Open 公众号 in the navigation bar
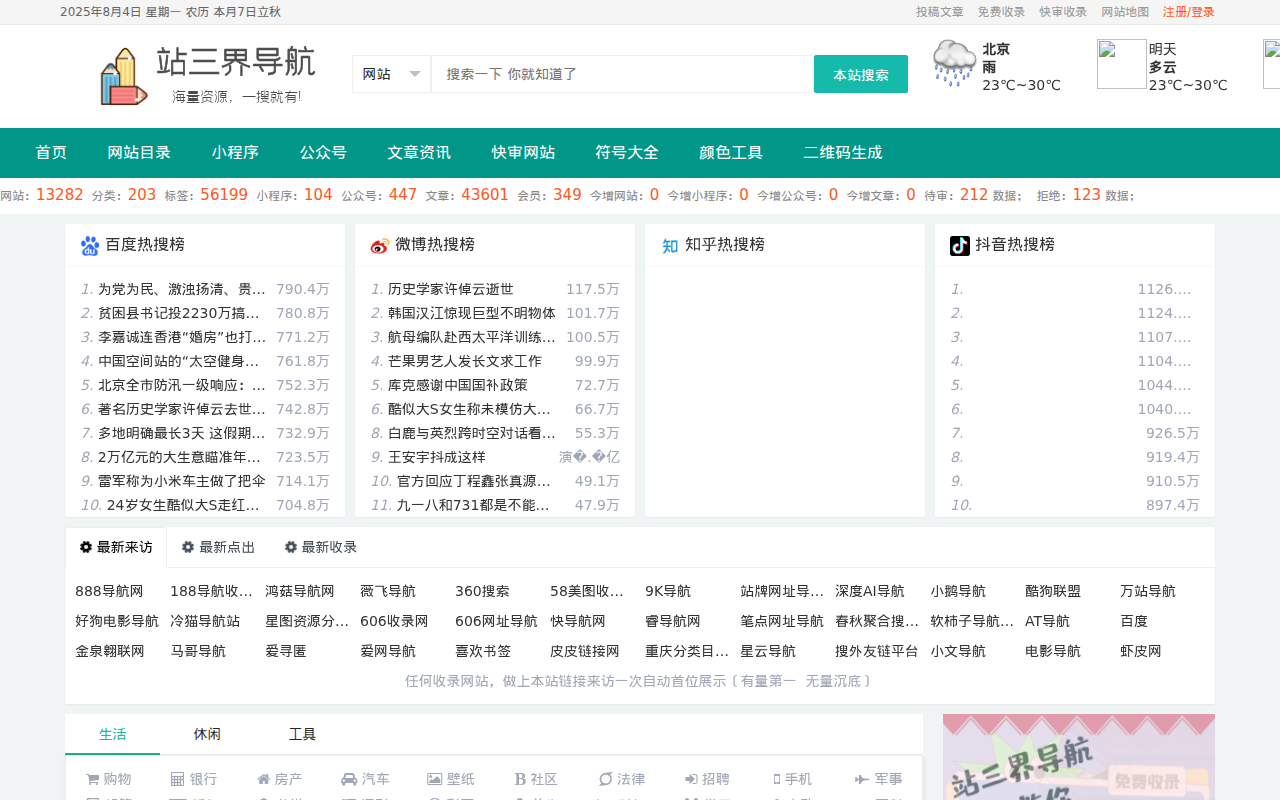The width and height of the screenshot is (1280, 800). (x=323, y=153)
